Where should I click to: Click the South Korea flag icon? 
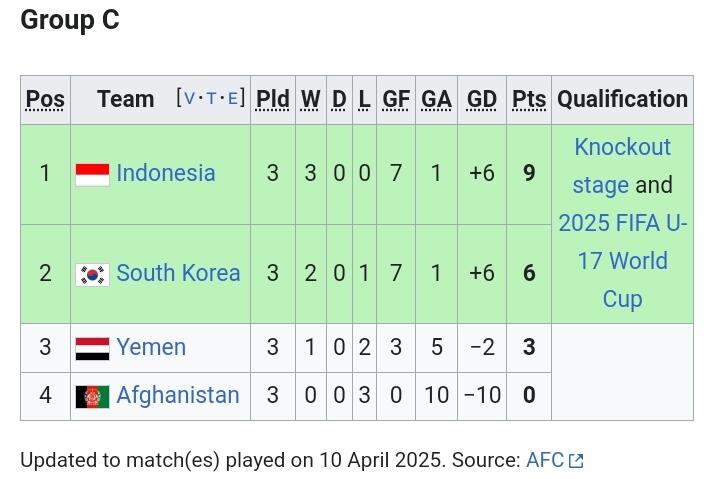click(x=92, y=274)
